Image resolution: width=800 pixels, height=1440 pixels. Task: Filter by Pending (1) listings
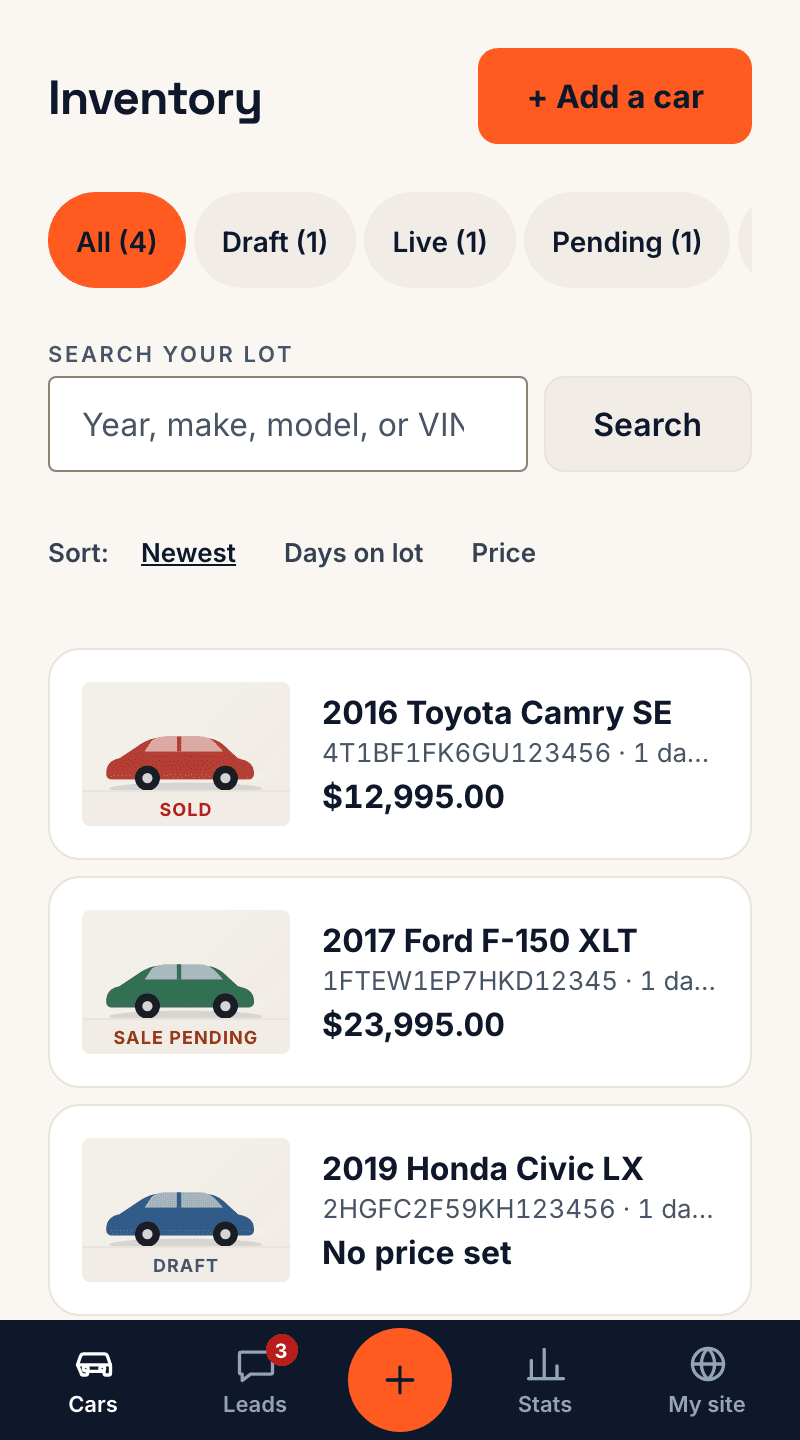tap(627, 240)
